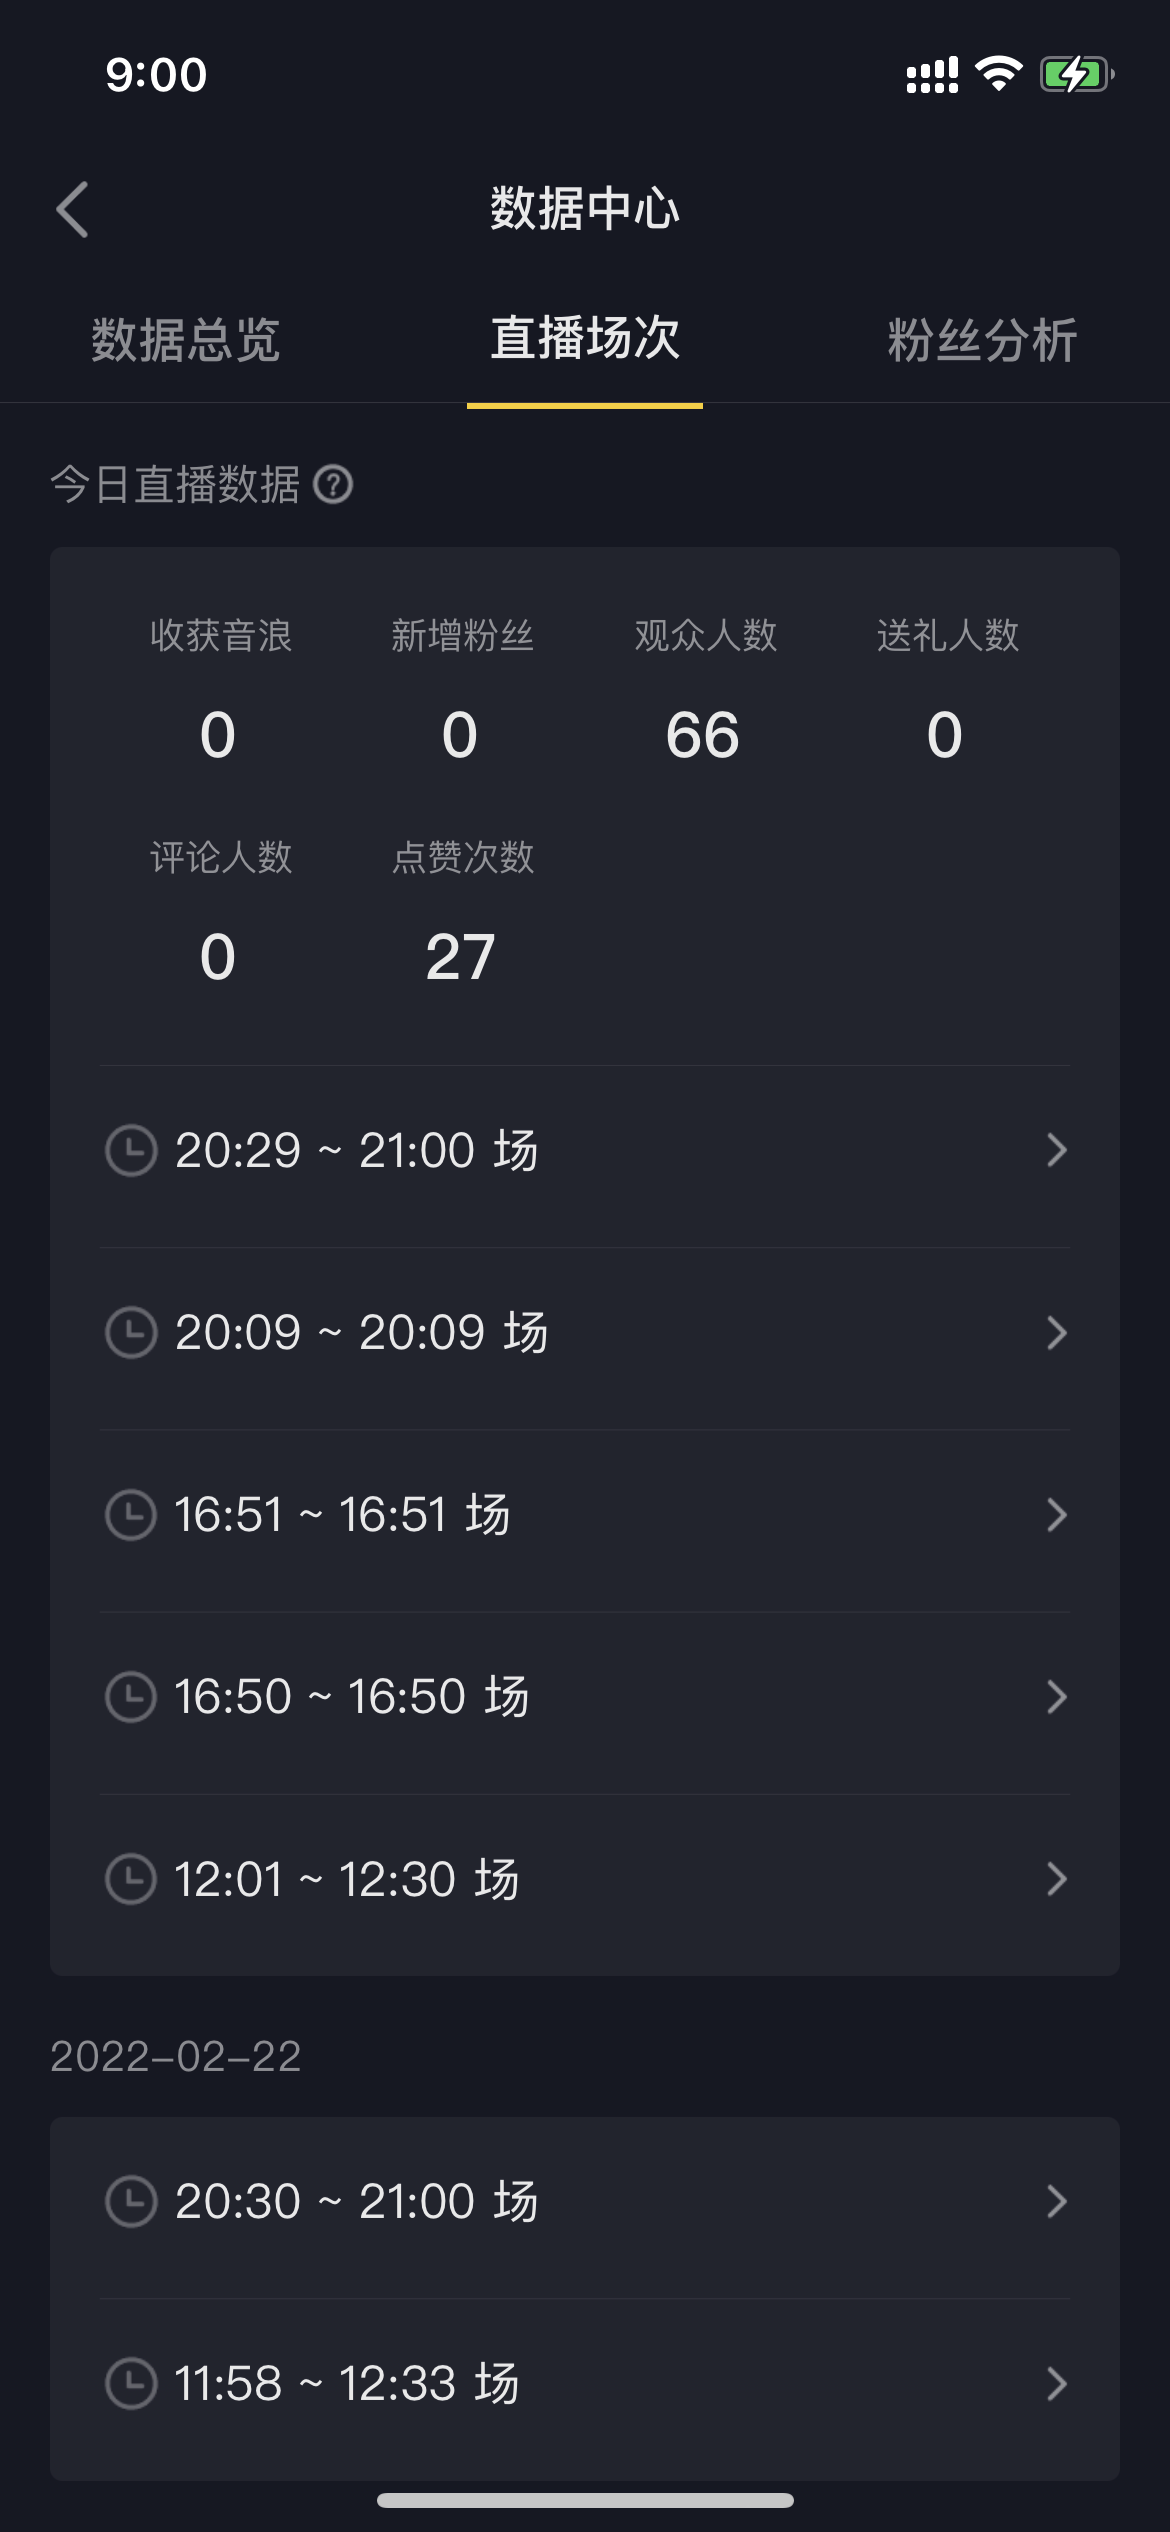Expand chevron for 16:50 ~ 16:50 session

click(1056, 1696)
